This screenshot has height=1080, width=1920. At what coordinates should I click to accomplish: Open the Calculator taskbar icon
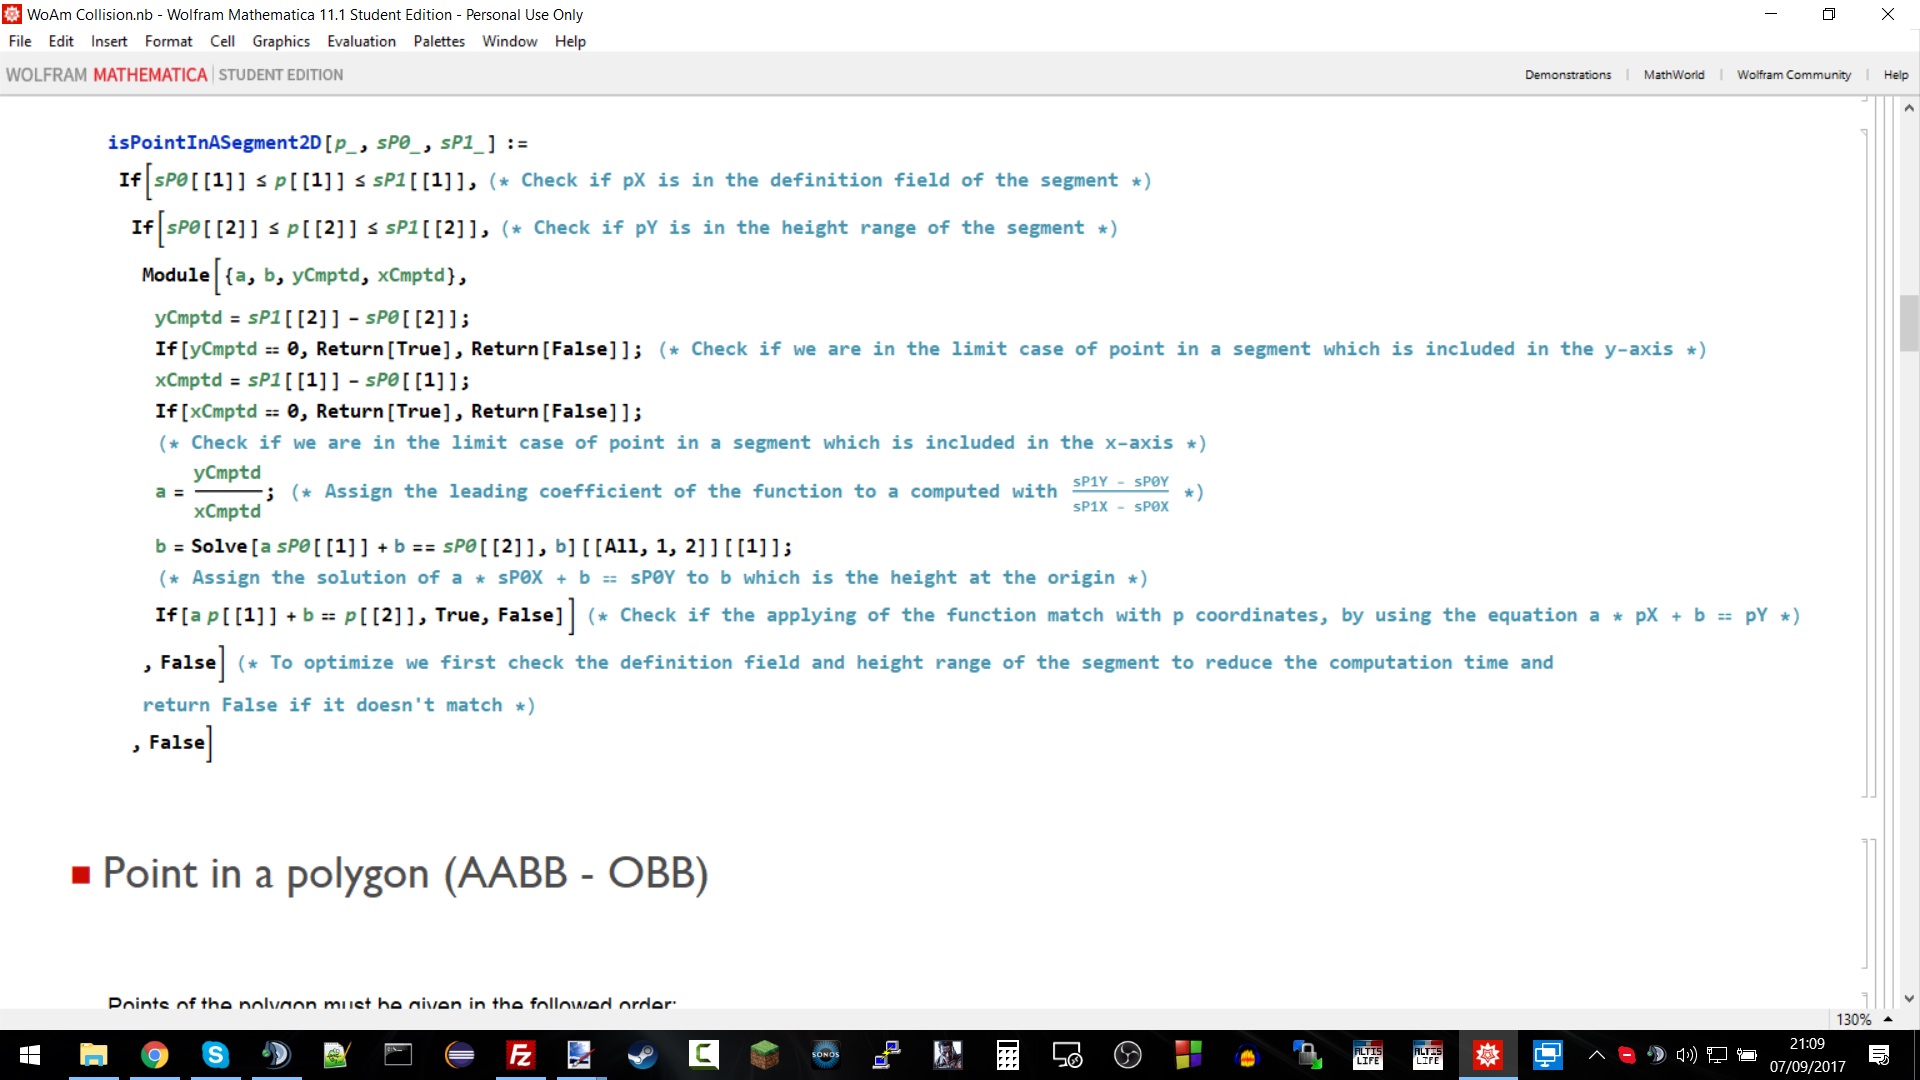[1007, 1055]
